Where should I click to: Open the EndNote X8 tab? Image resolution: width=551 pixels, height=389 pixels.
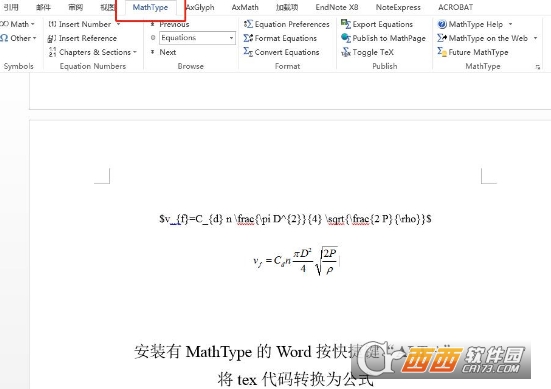(x=337, y=7)
